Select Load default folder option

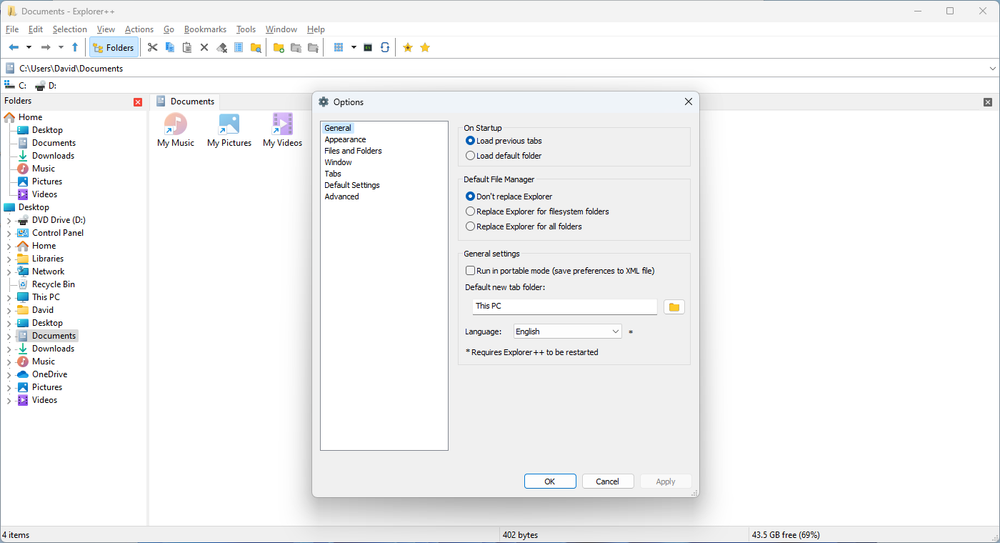[504, 156]
